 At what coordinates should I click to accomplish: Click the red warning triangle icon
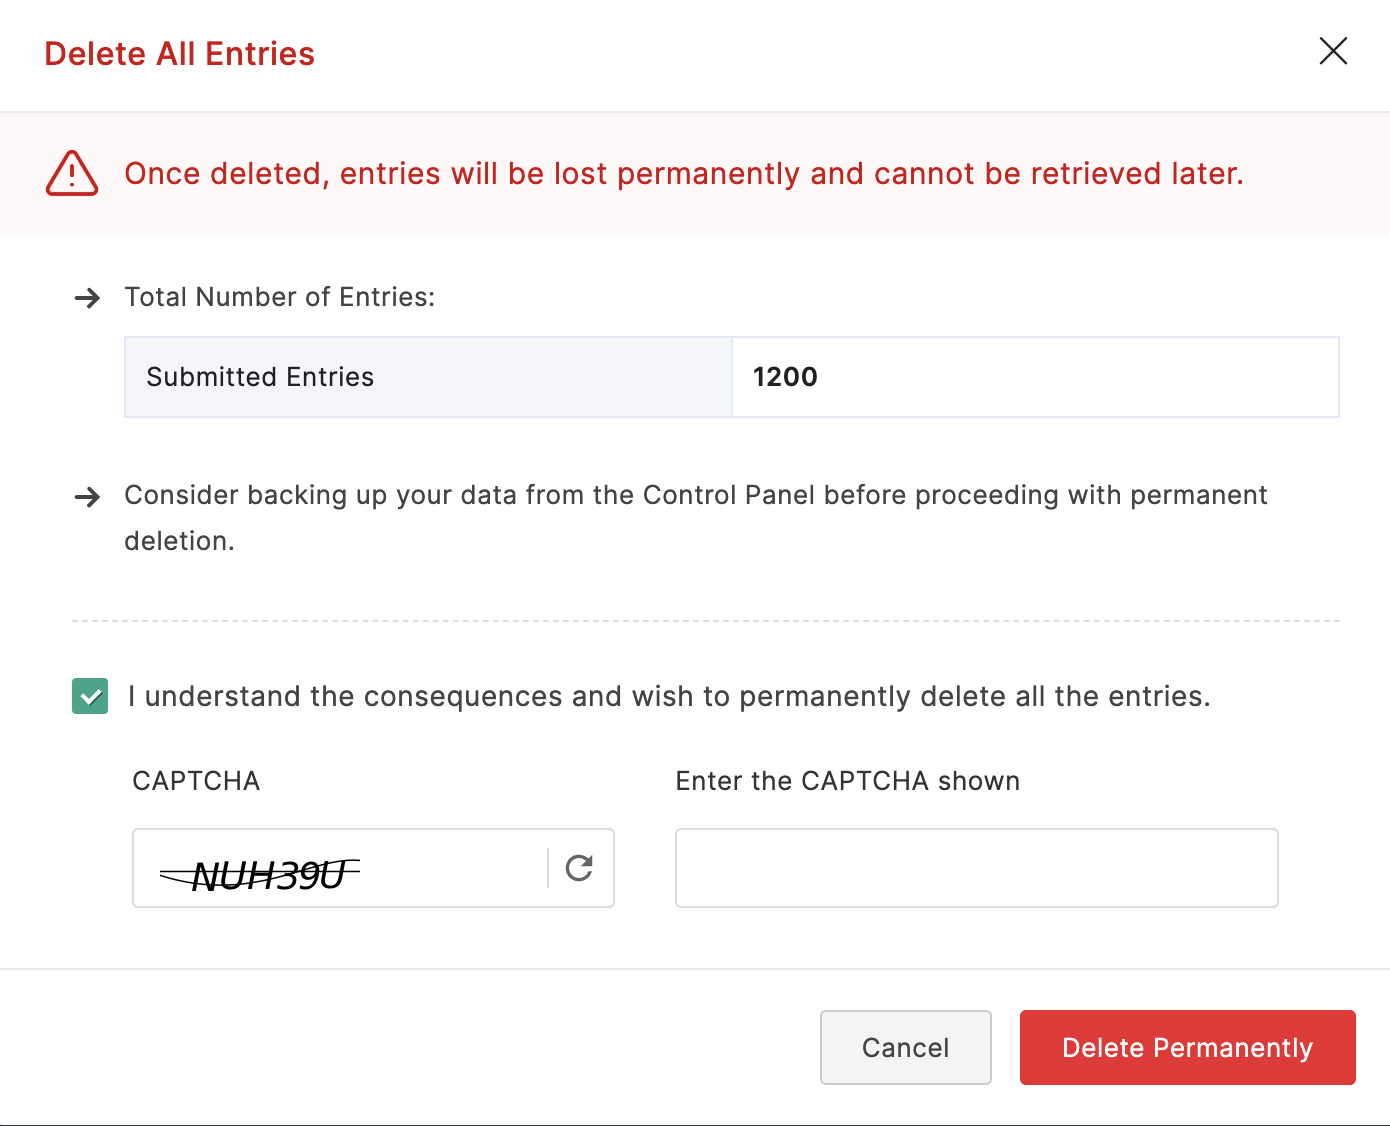(72, 174)
